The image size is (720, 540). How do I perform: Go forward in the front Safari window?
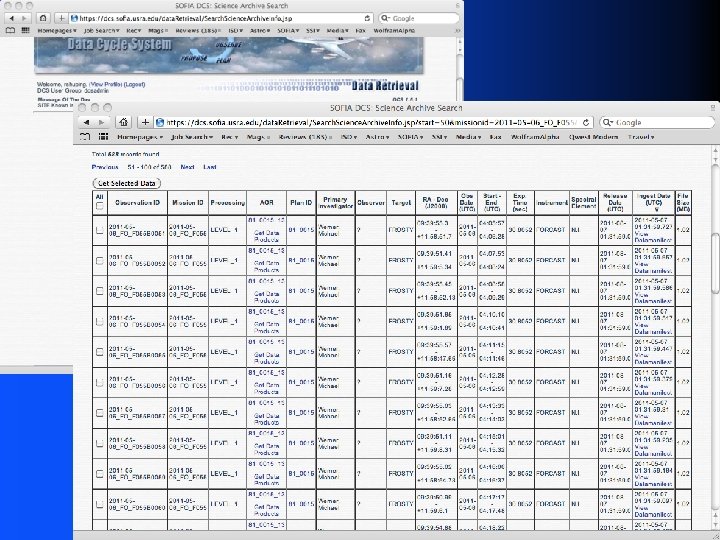(x=101, y=123)
